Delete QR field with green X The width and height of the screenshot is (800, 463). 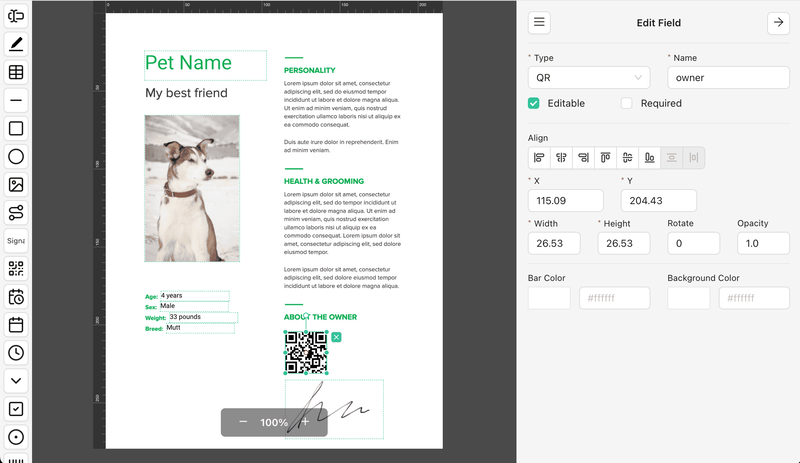336,337
